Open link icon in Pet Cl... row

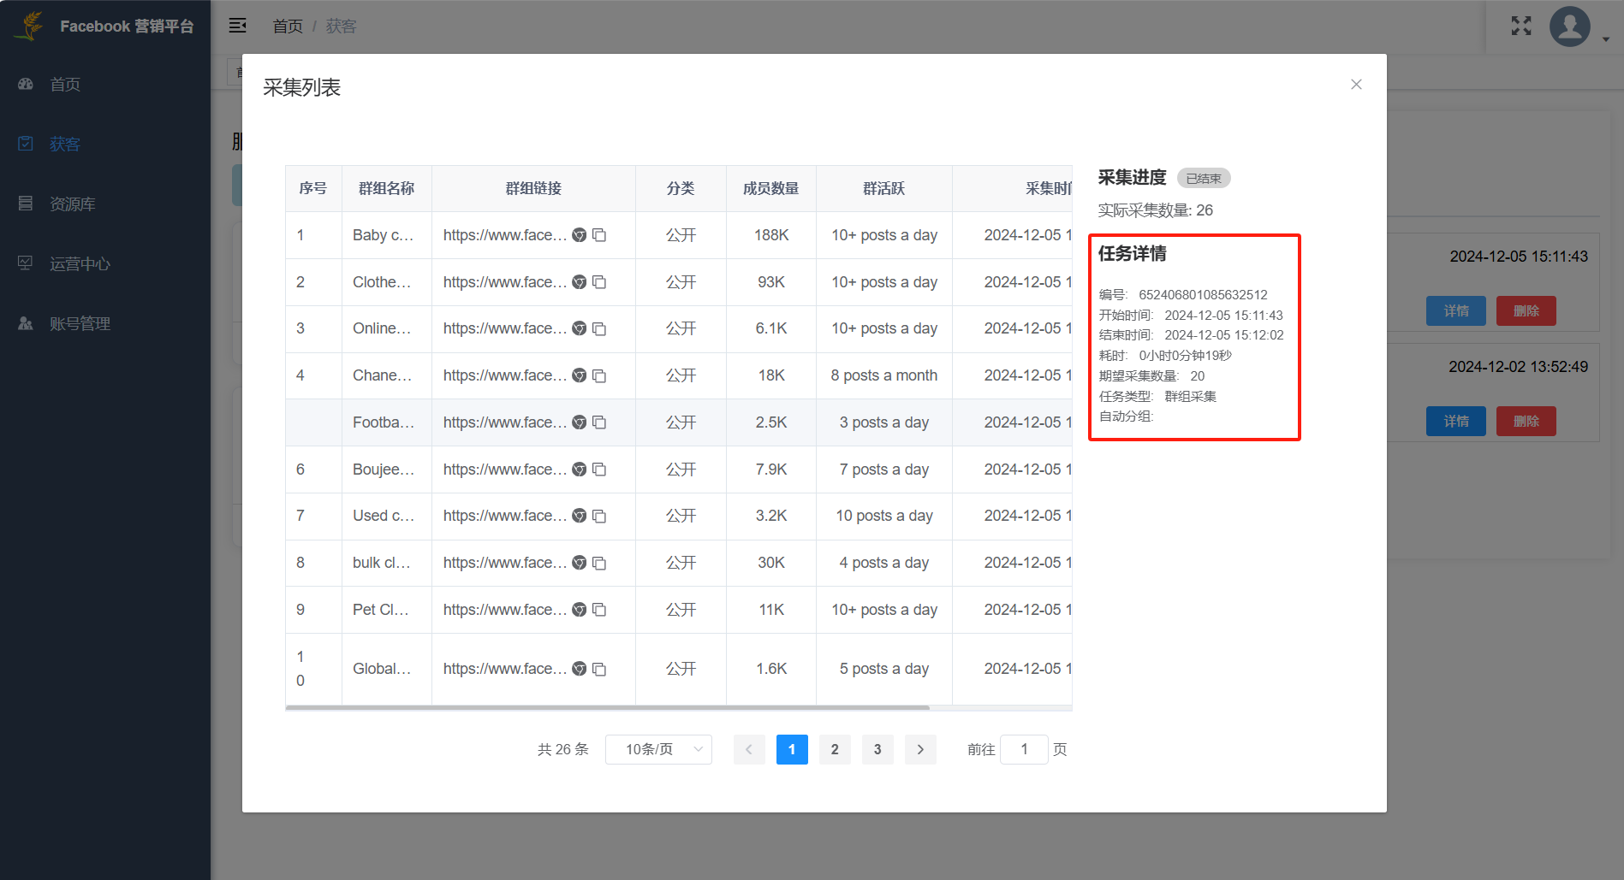point(579,609)
